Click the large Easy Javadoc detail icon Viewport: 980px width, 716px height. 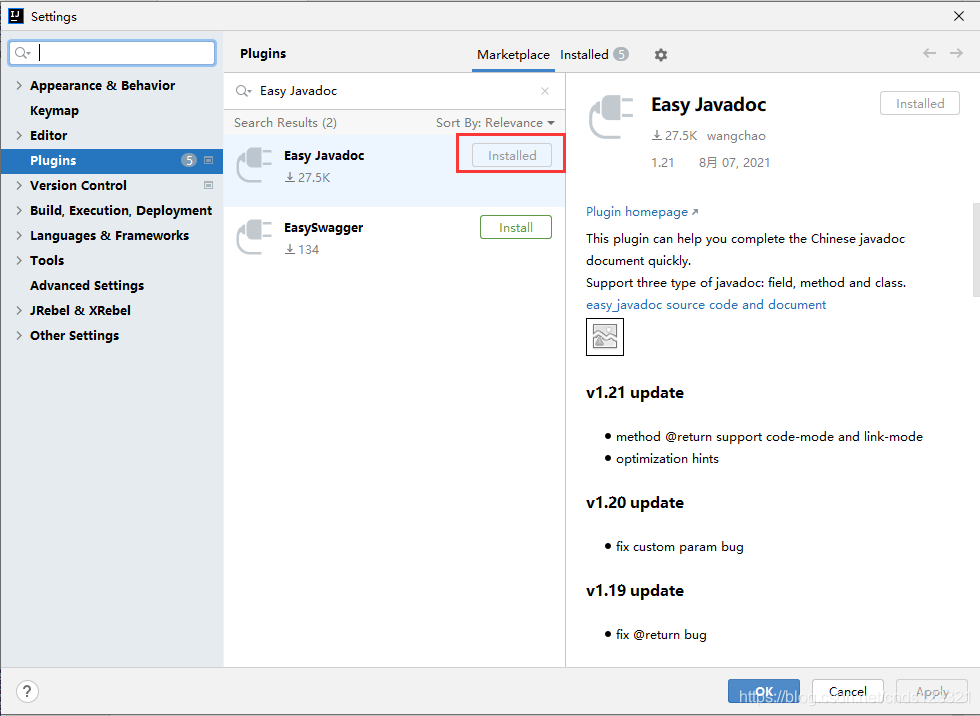[x=611, y=117]
